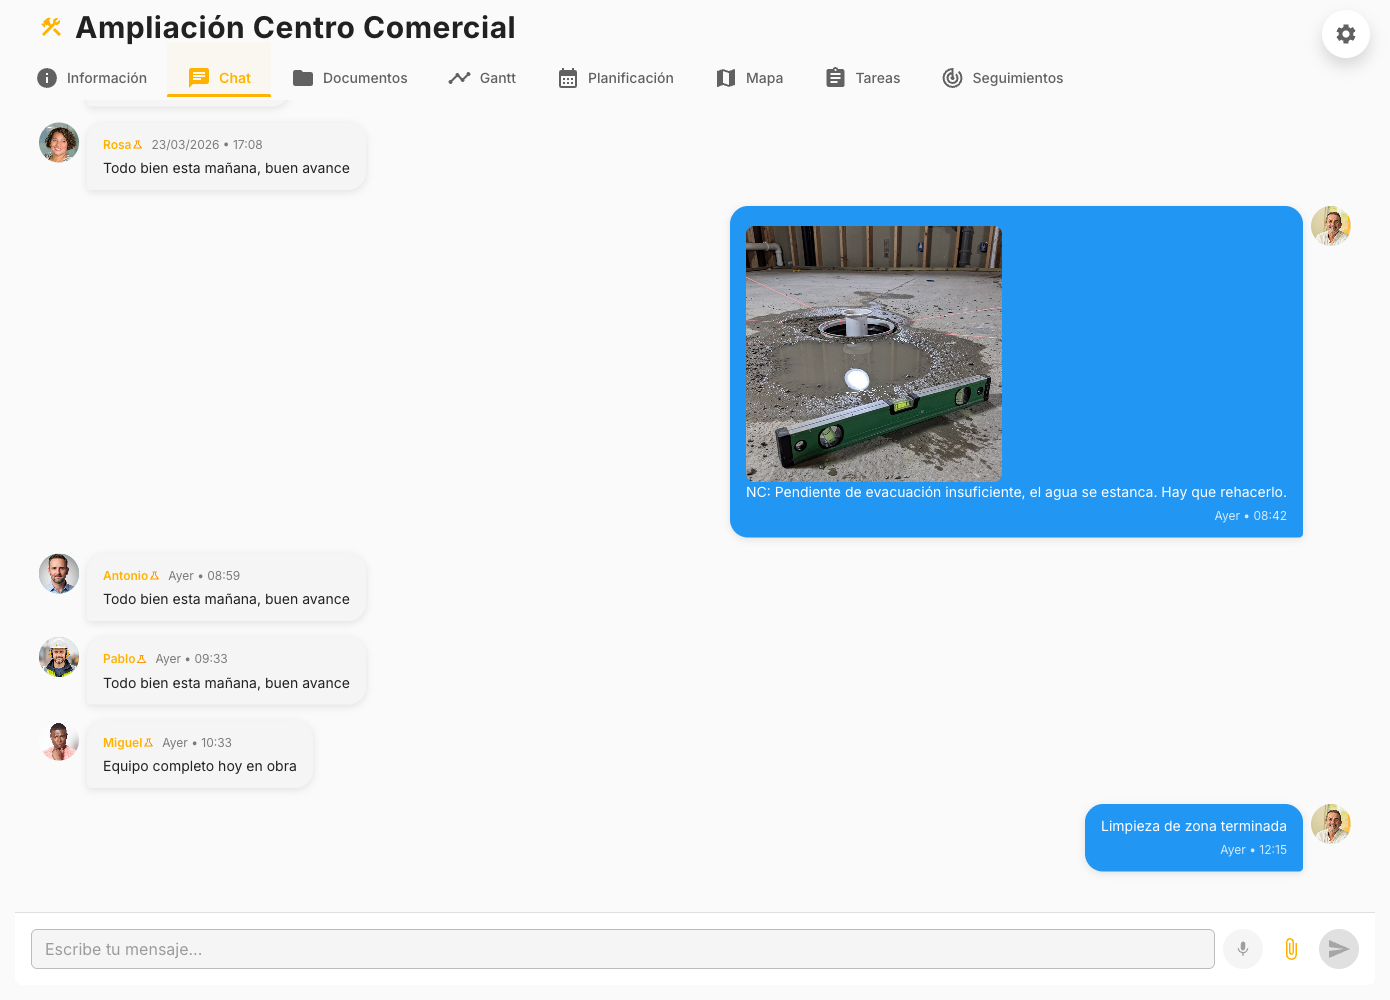Click the Tareas clipboard icon
This screenshot has width=1390, height=1000.
tap(836, 77)
